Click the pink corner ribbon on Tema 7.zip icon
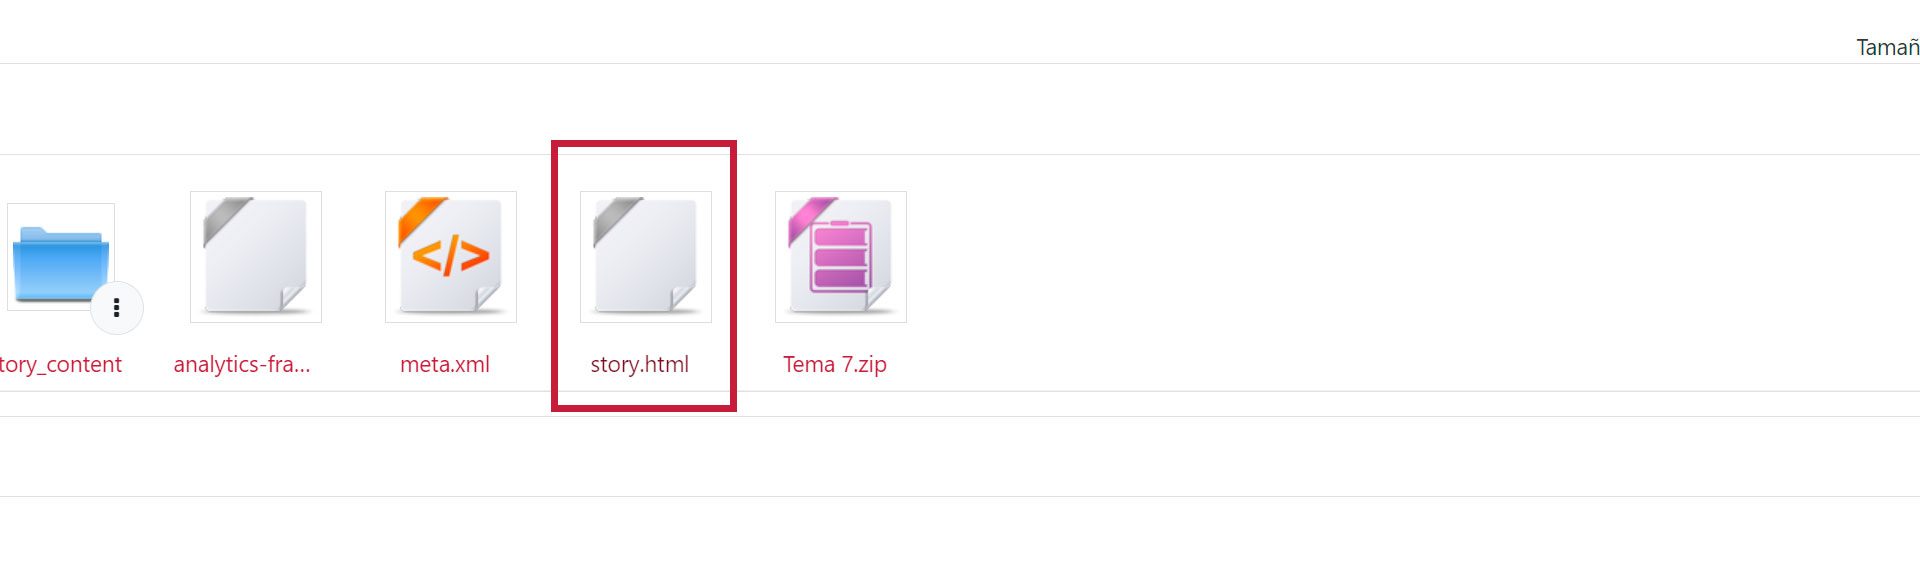The image size is (1920, 564). click(x=813, y=220)
